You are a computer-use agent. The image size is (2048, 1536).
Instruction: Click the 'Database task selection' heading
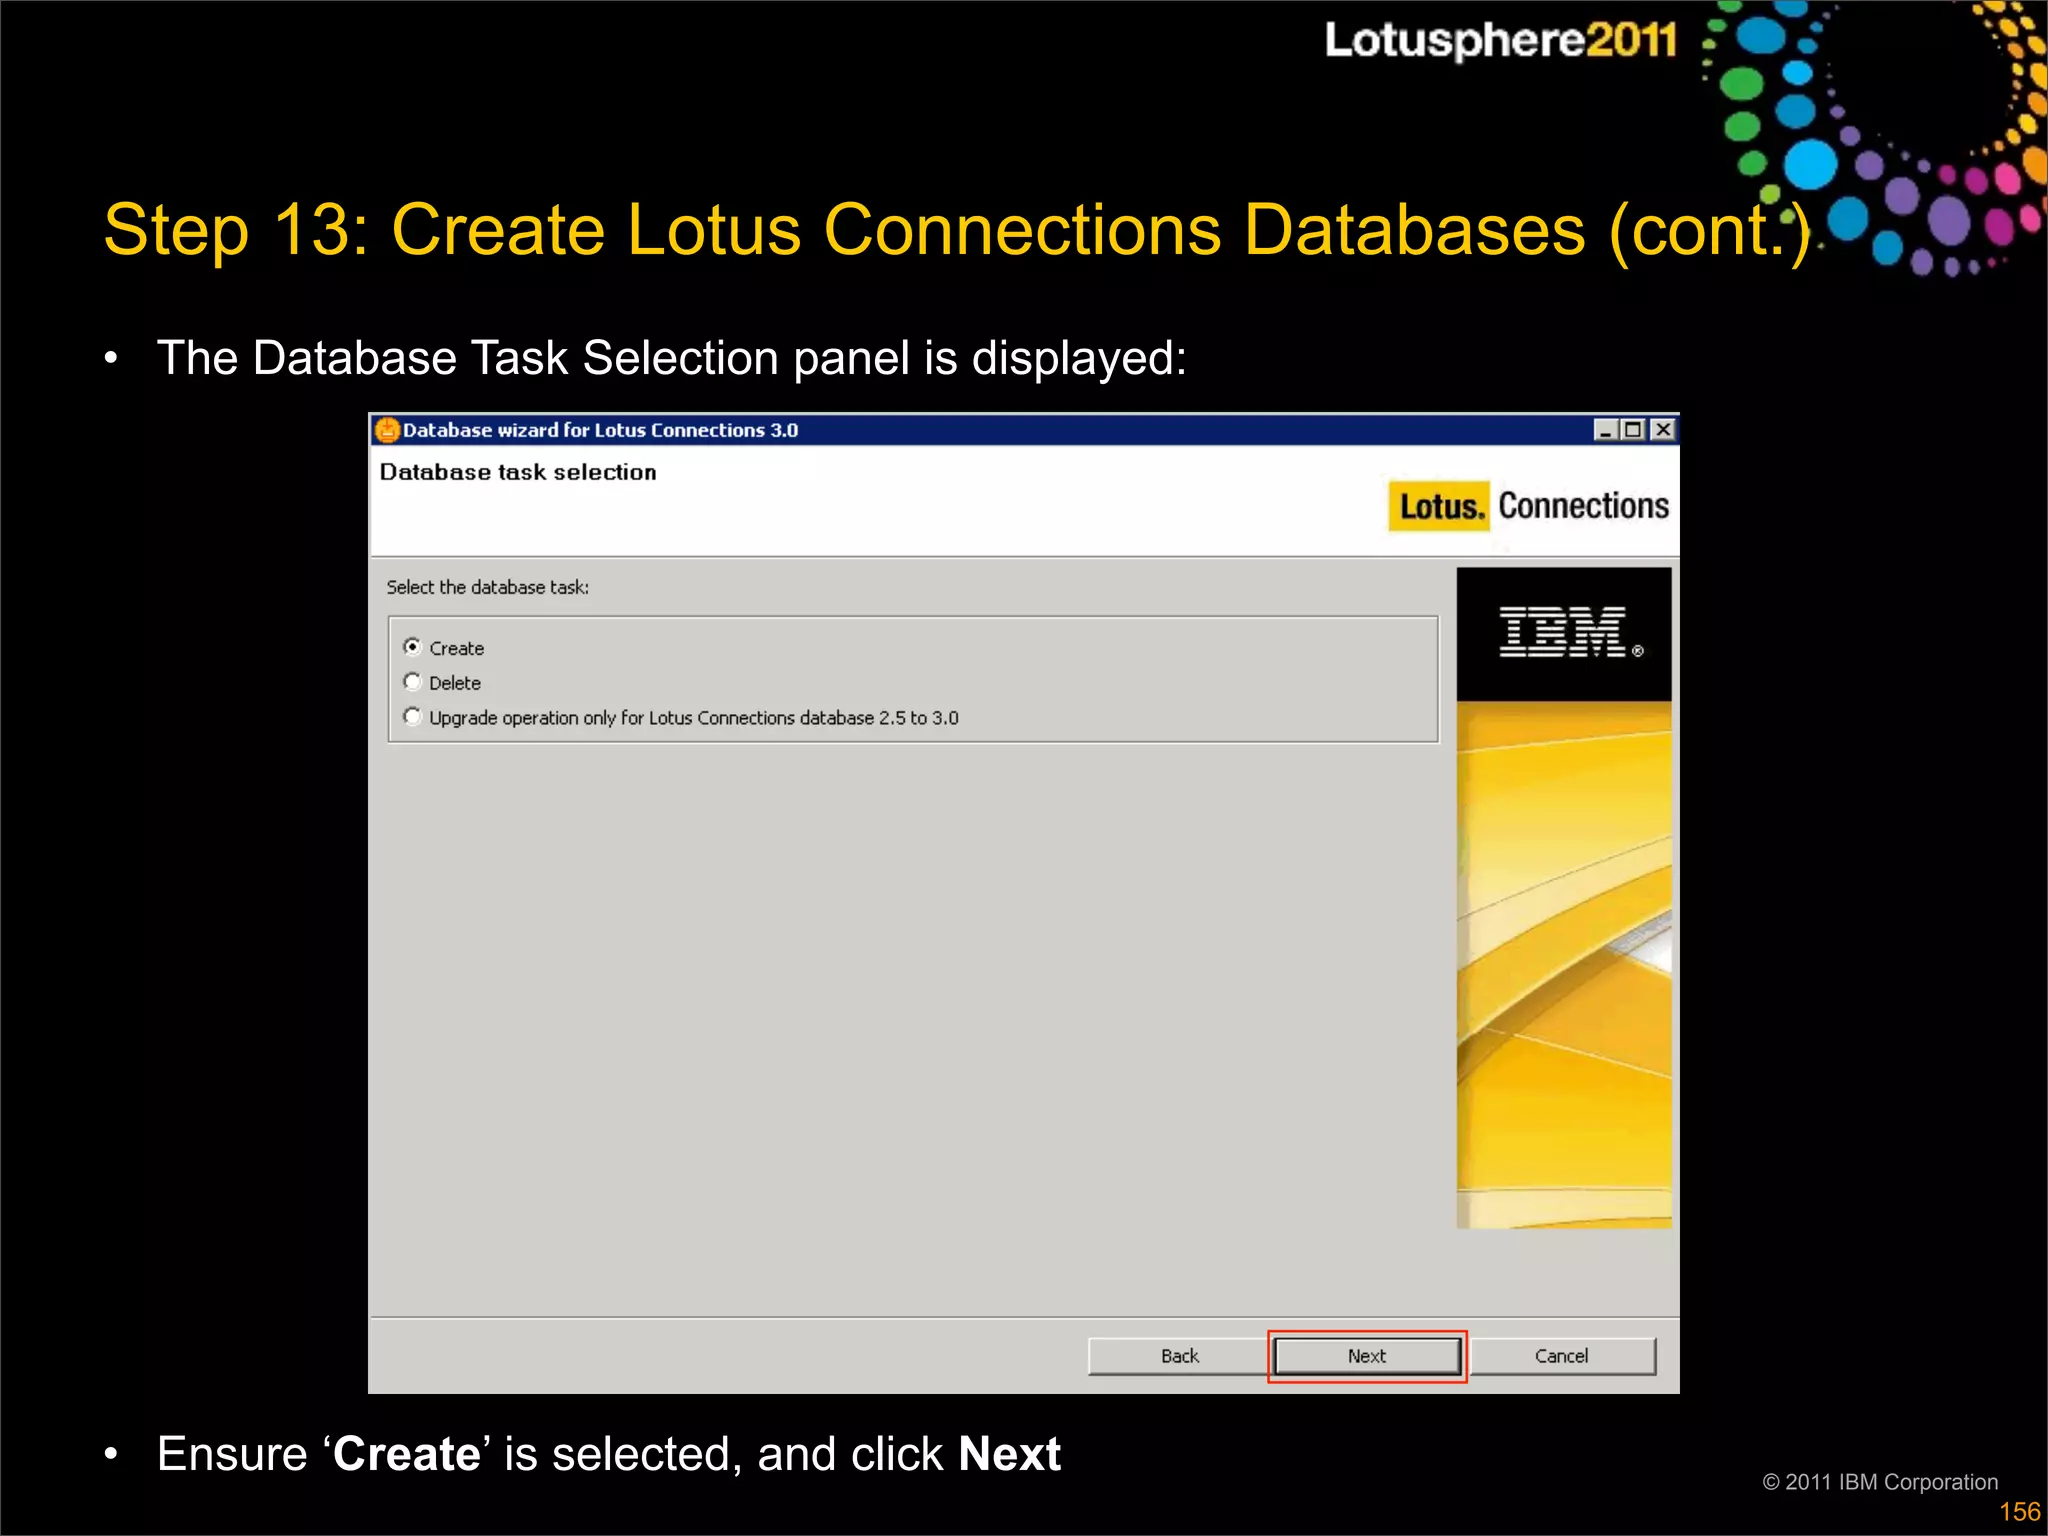tap(518, 472)
